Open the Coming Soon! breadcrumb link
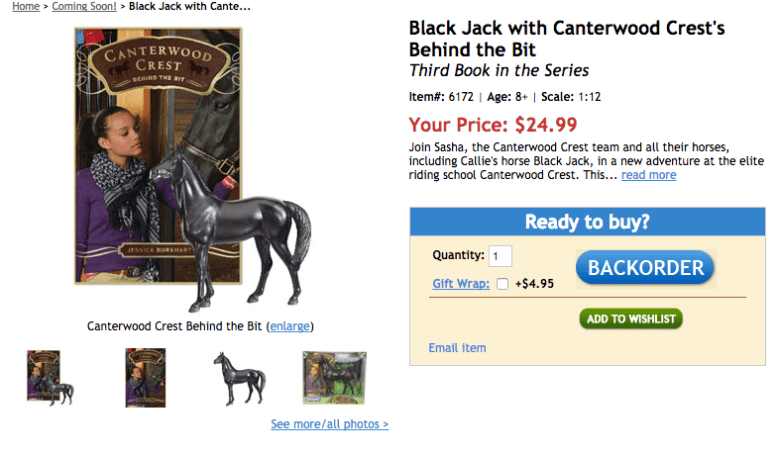The width and height of the screenshot is (778, 455). coord(84,6)
